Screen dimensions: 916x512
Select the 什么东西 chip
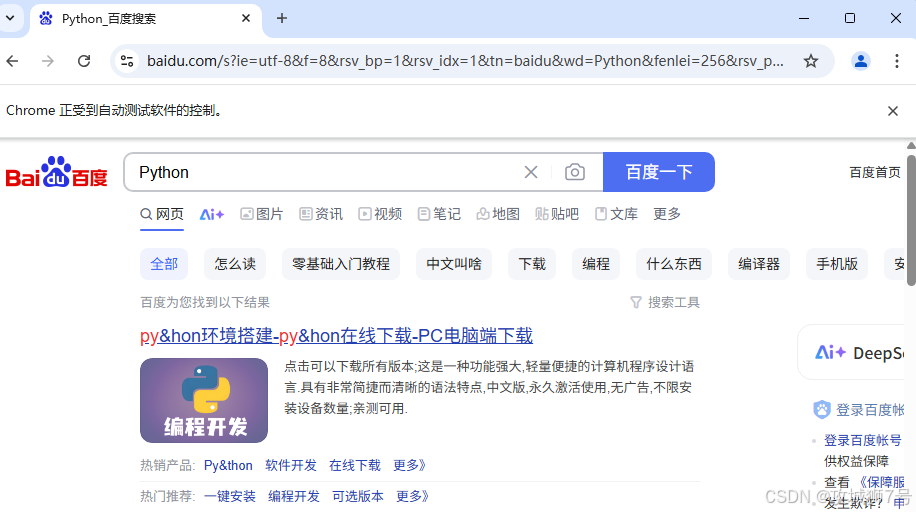(674, 264)
